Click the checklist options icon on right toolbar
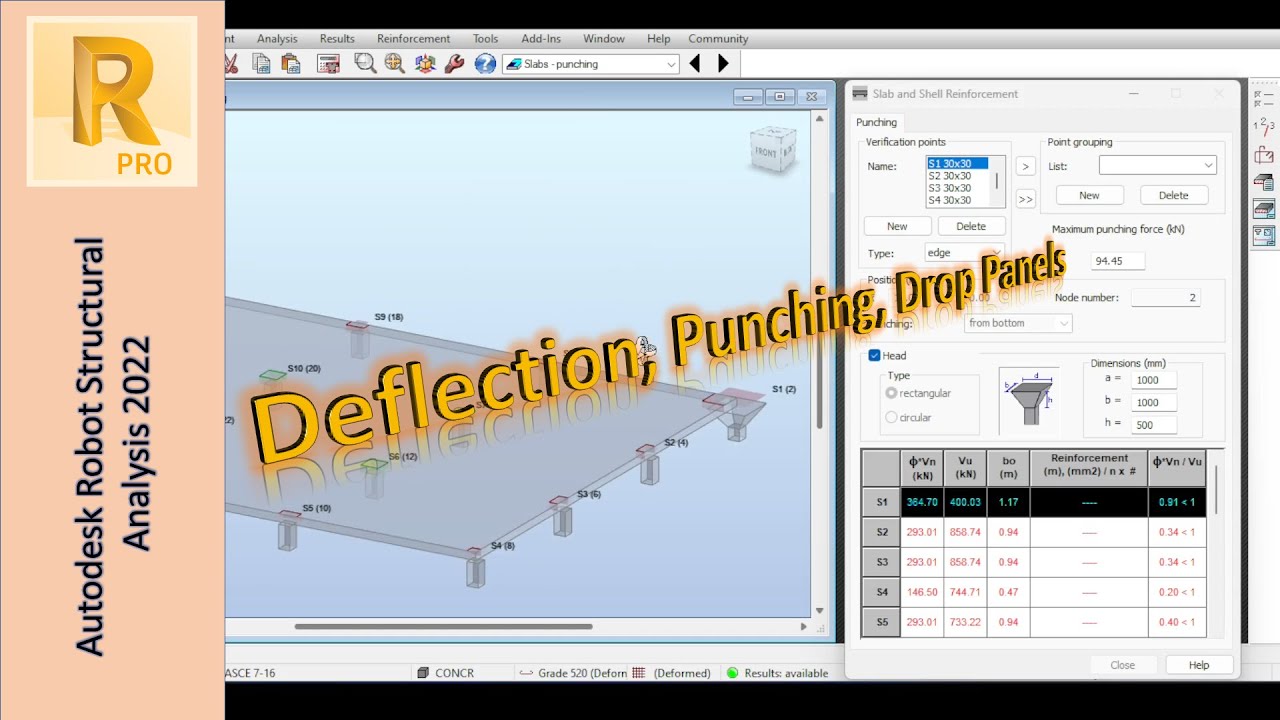The width and height of the screenshot is (1280, 720). (1264, 99)
